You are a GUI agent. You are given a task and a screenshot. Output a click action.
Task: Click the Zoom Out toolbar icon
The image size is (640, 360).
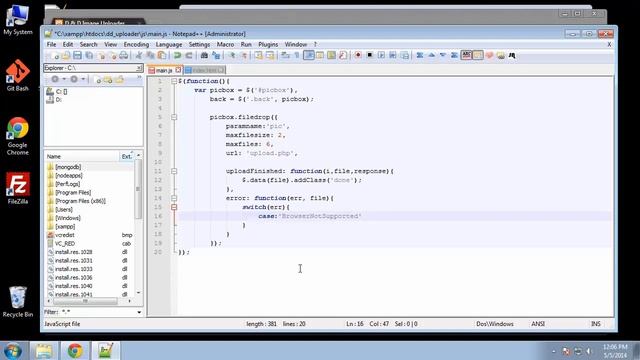[244, 56]
